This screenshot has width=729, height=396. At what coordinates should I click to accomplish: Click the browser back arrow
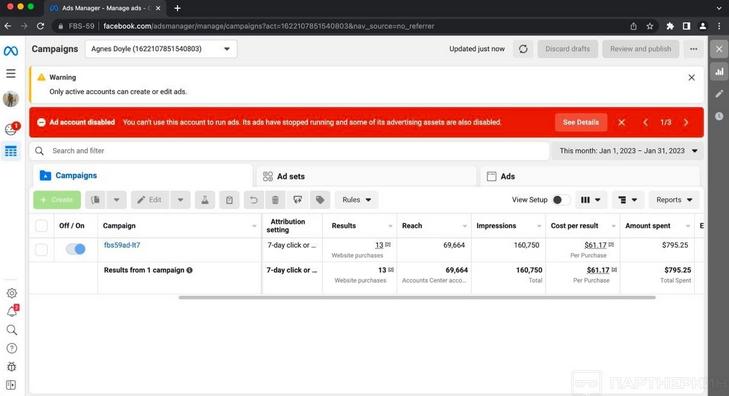click(7, 26)
